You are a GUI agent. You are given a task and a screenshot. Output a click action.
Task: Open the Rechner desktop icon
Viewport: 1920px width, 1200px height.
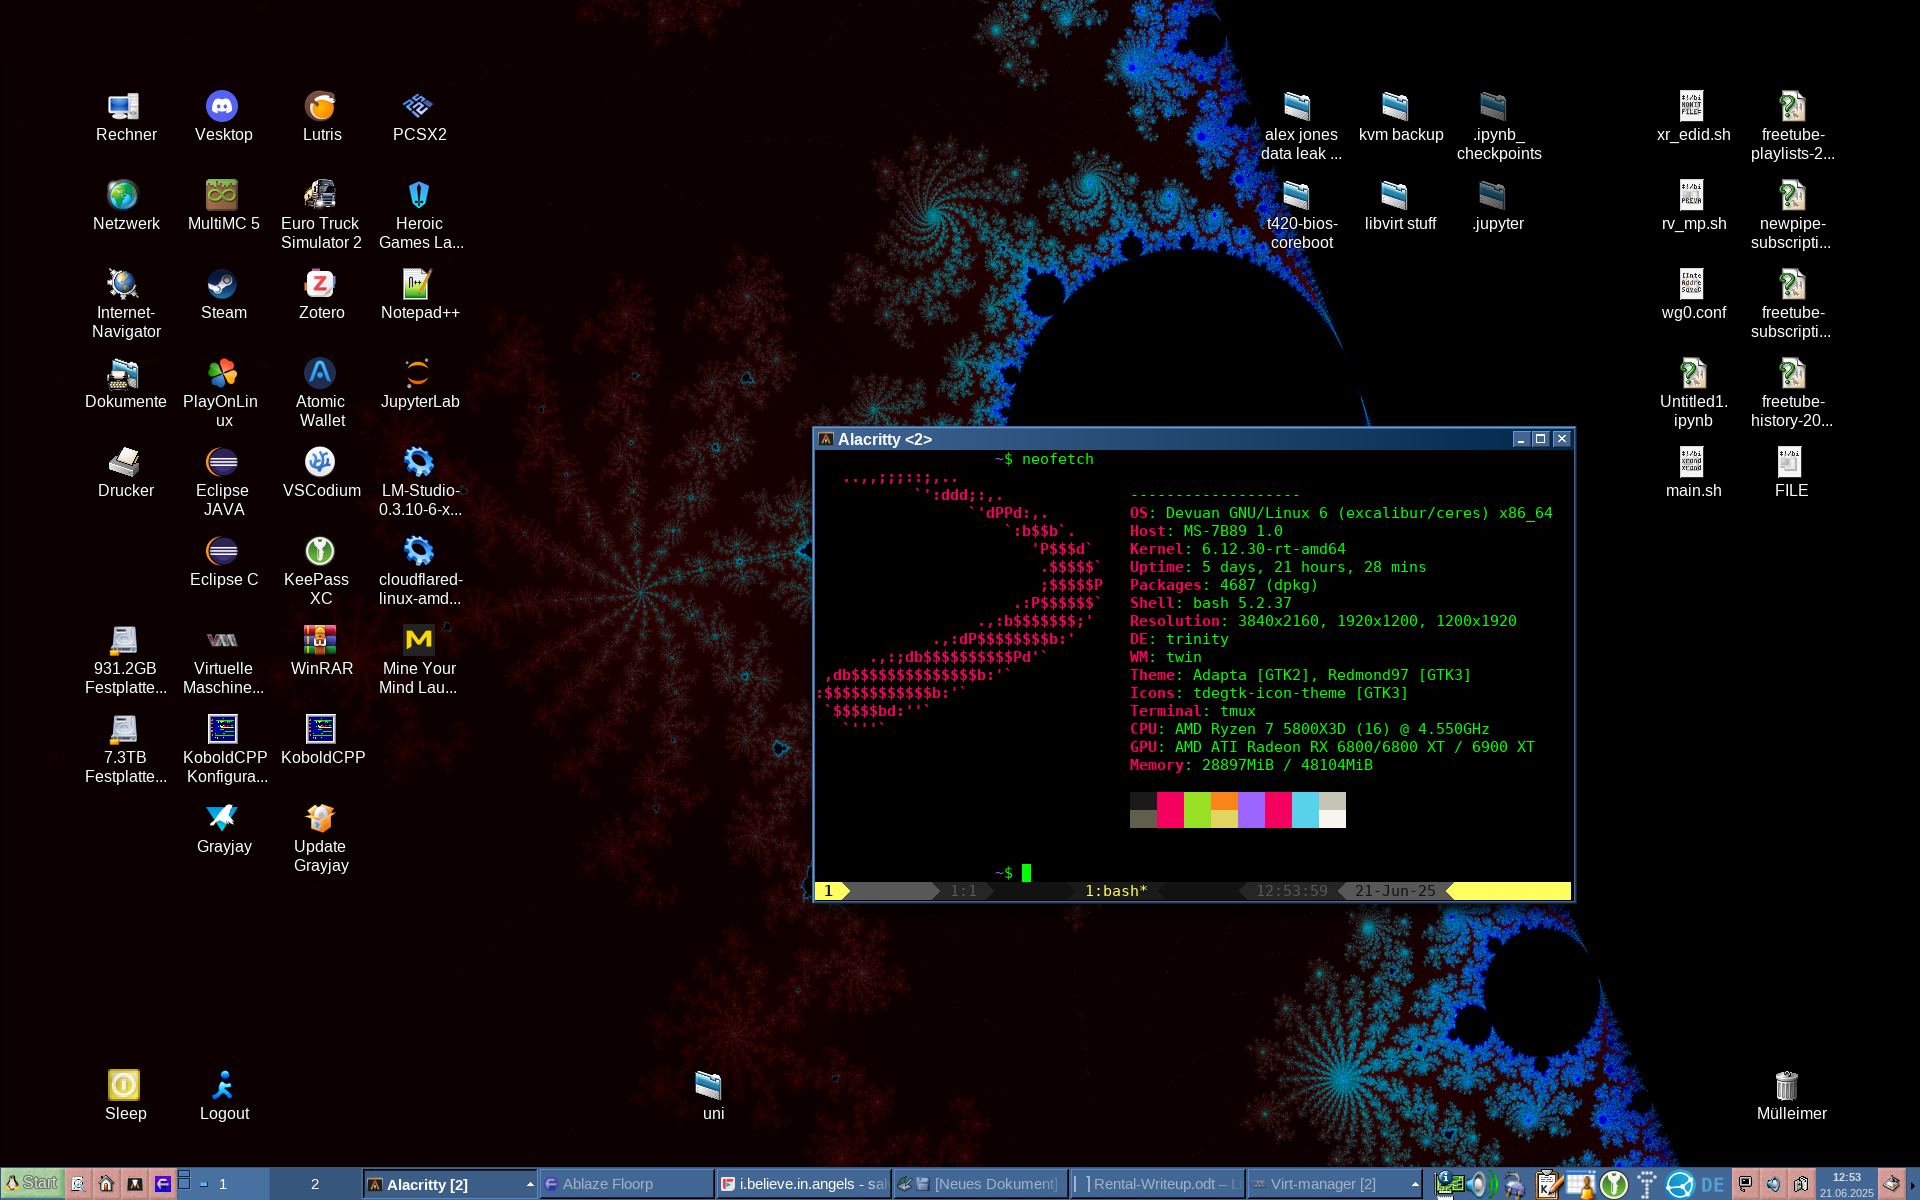coord(125,117)
